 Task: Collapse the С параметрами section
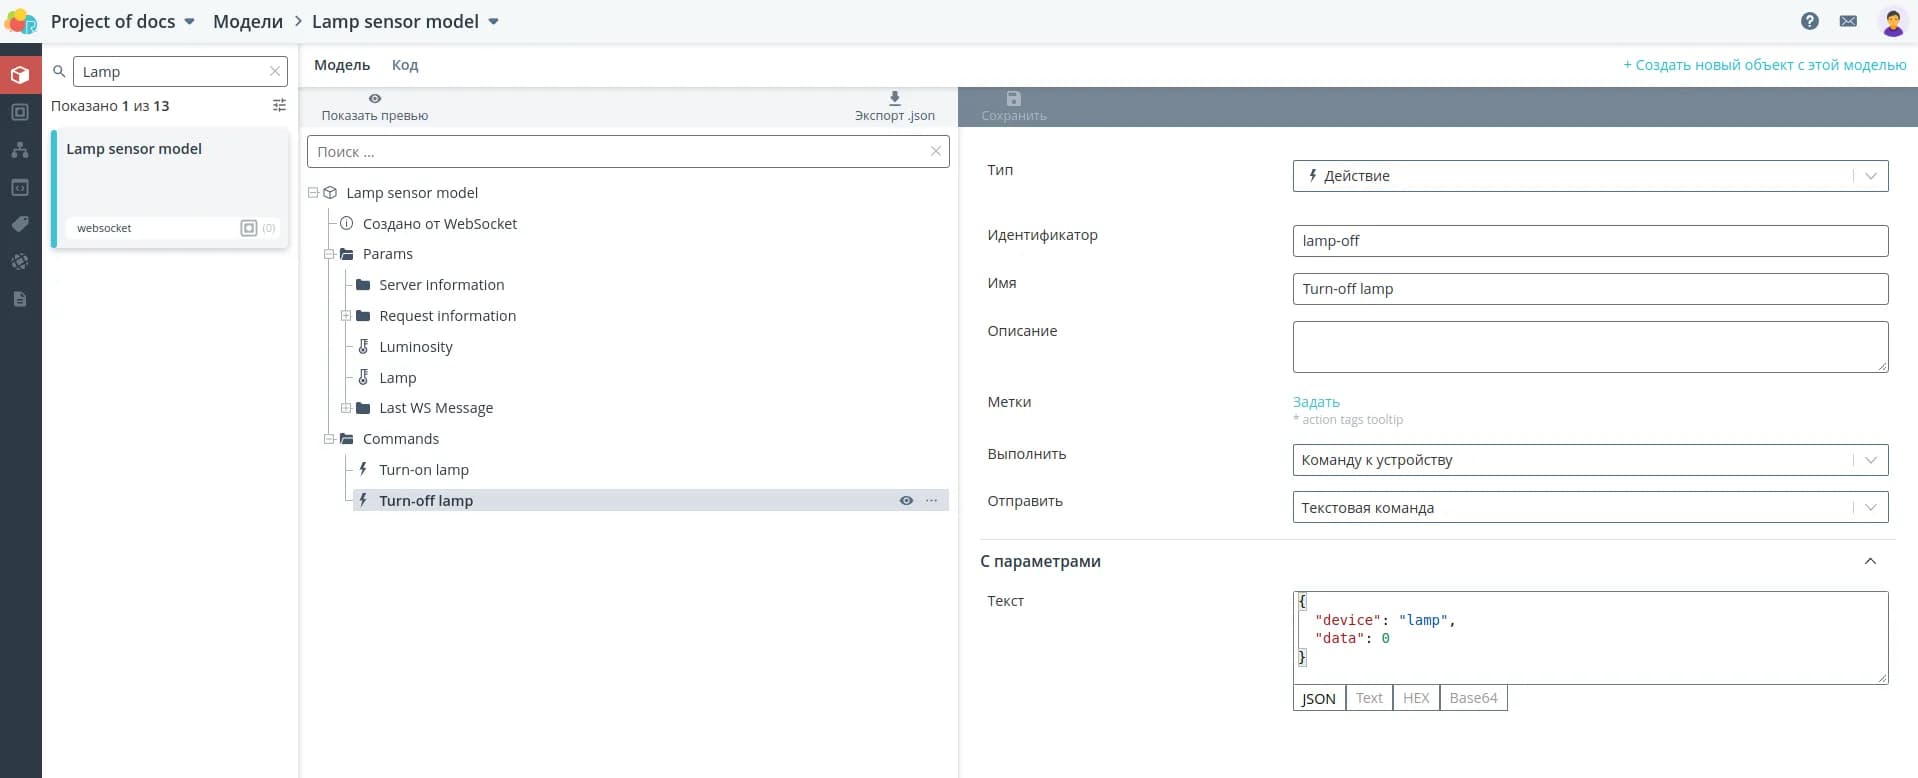tap(1869, 562)
